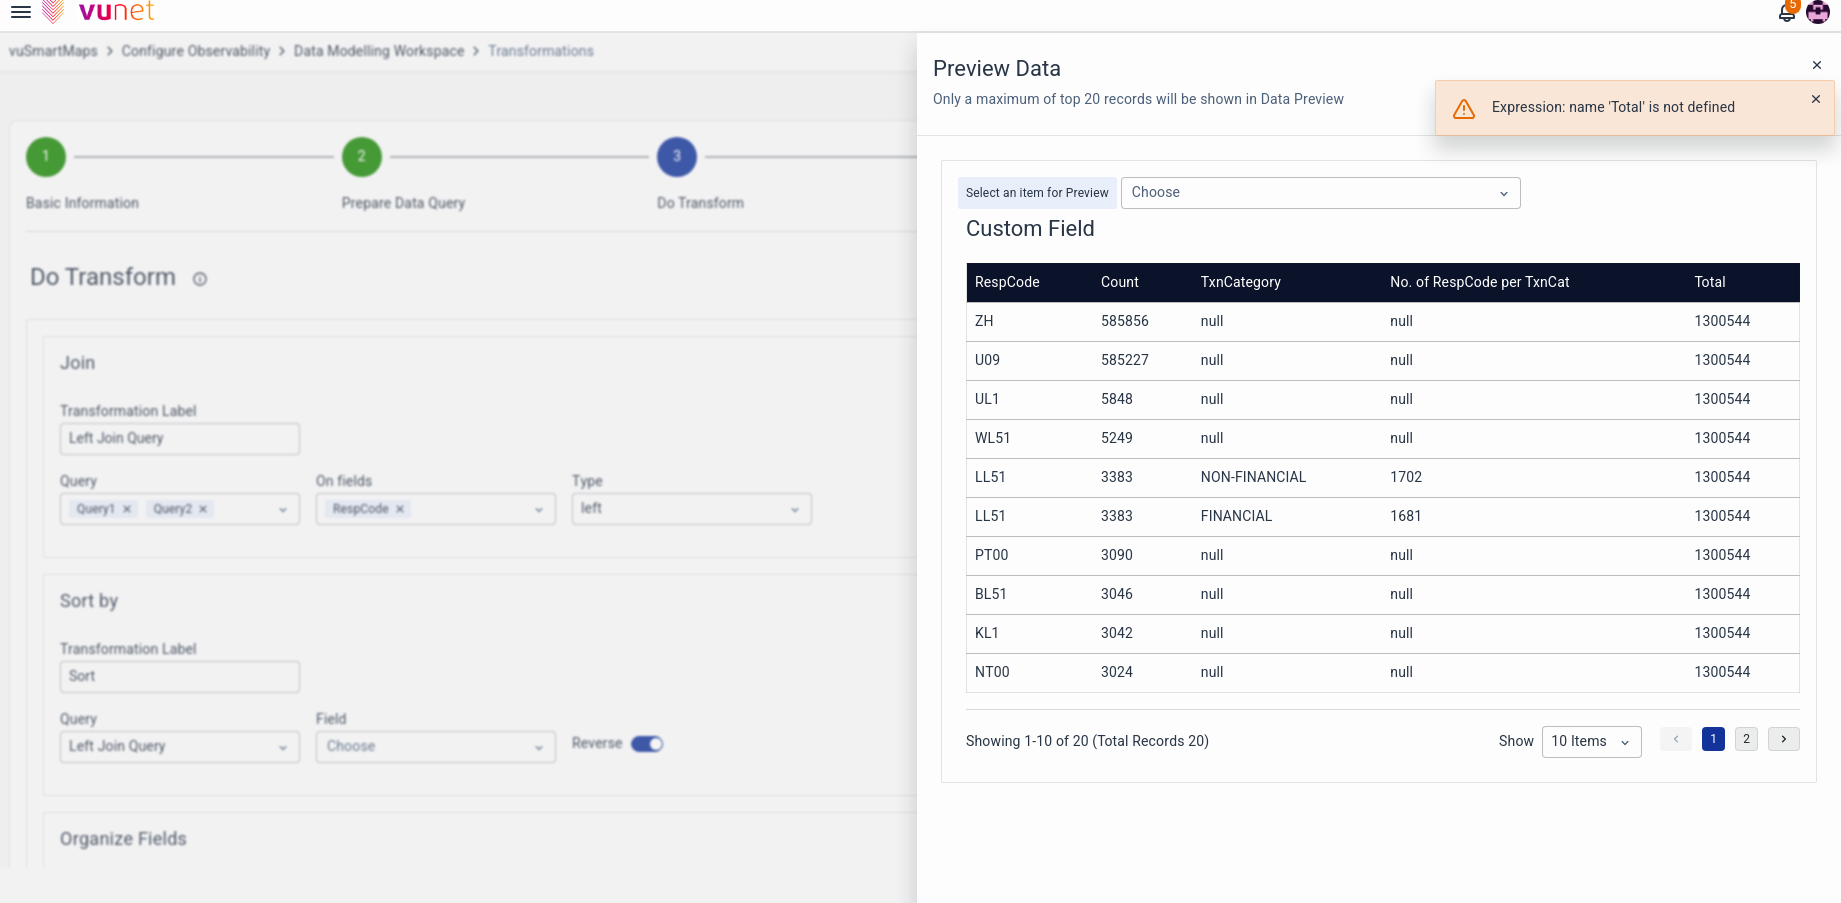Open the 10 Items page size dropdown
Image resolution: width=1841 pixels, height=903 pixels.
pos(1590,741)
